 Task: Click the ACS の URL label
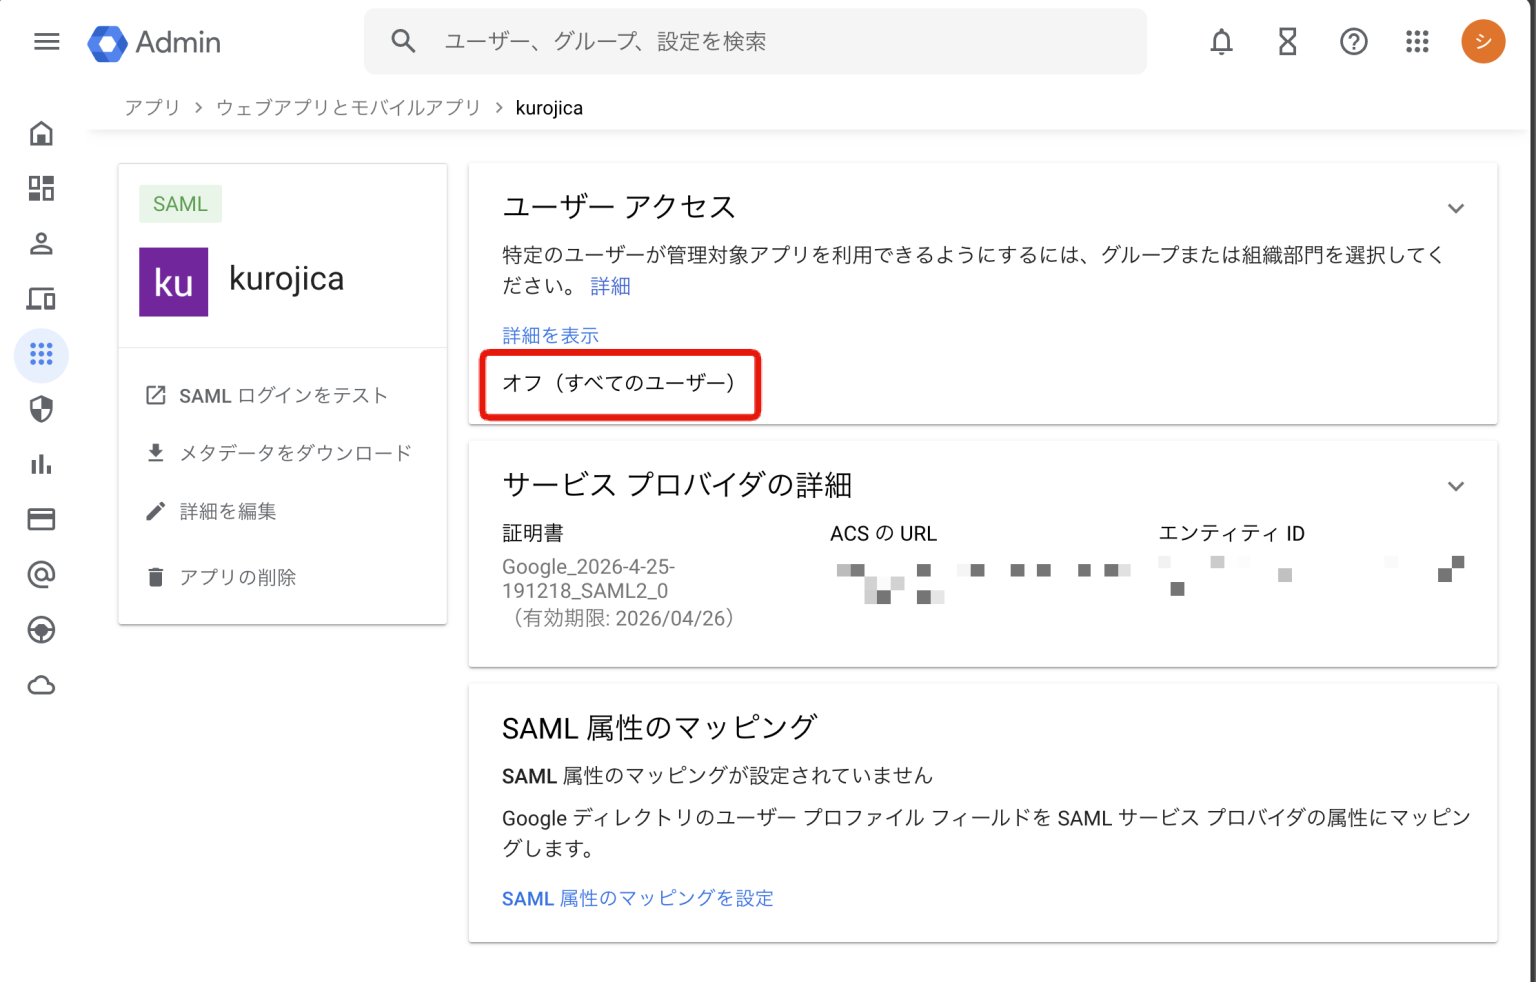coord(884,534)
